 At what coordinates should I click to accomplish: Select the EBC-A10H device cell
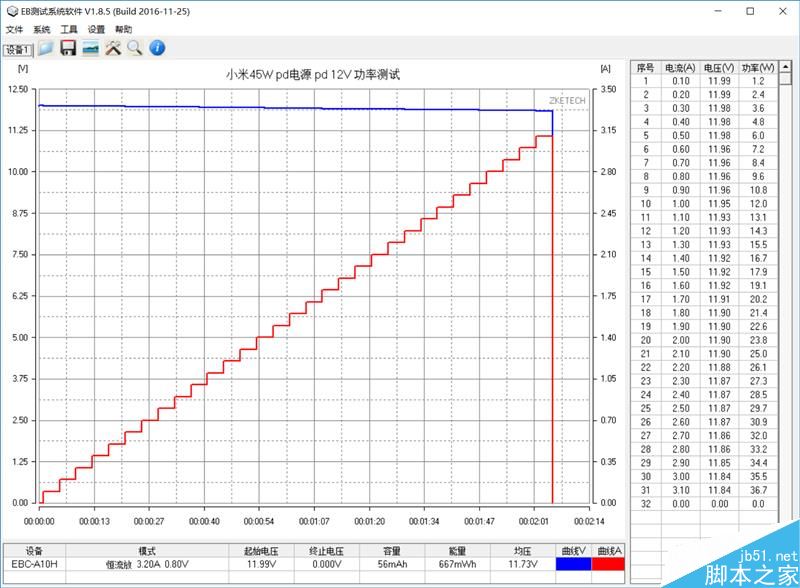(34, 564)
